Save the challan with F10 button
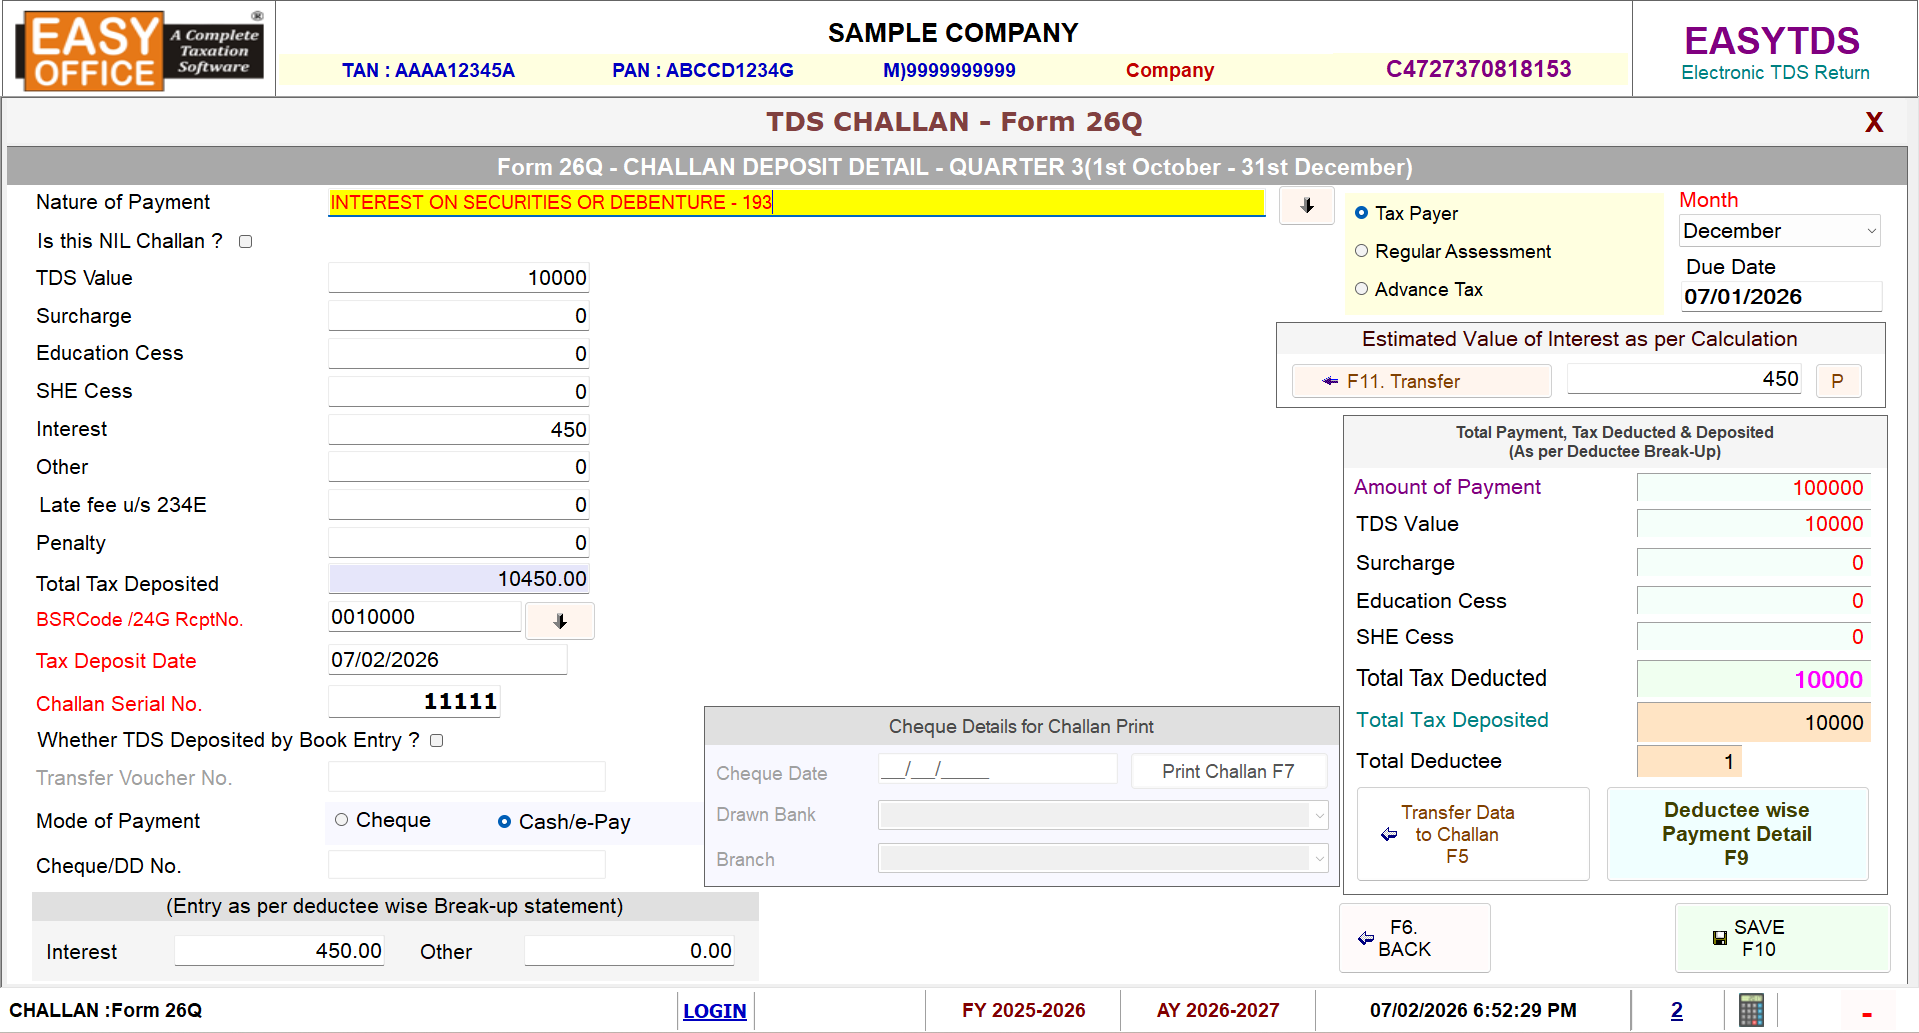Image resolution: width=1919 pixels, height=1033 pixels. click(x=1781, y=938)
